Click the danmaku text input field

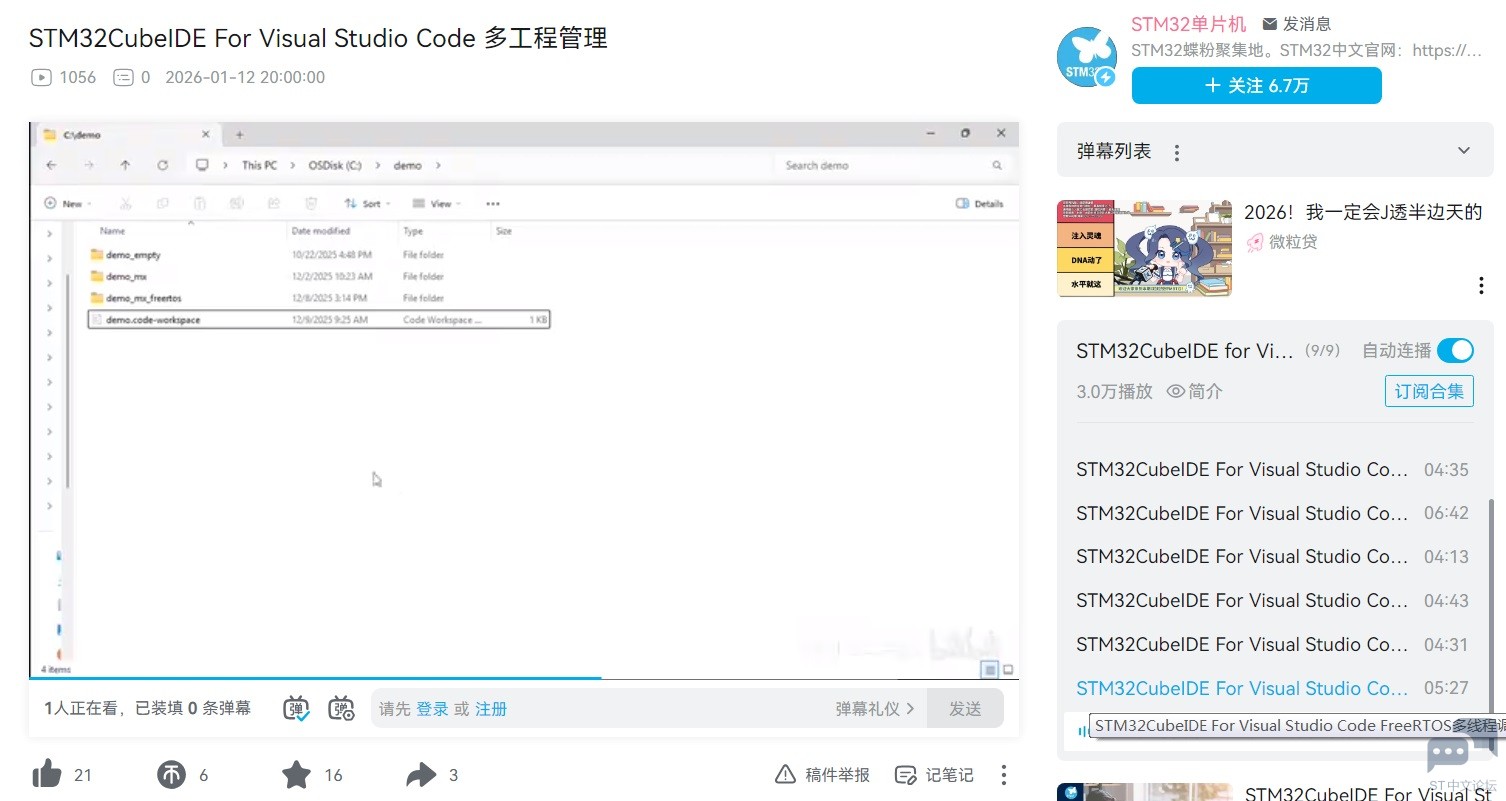pyautogui.click(x=649, y=708)
